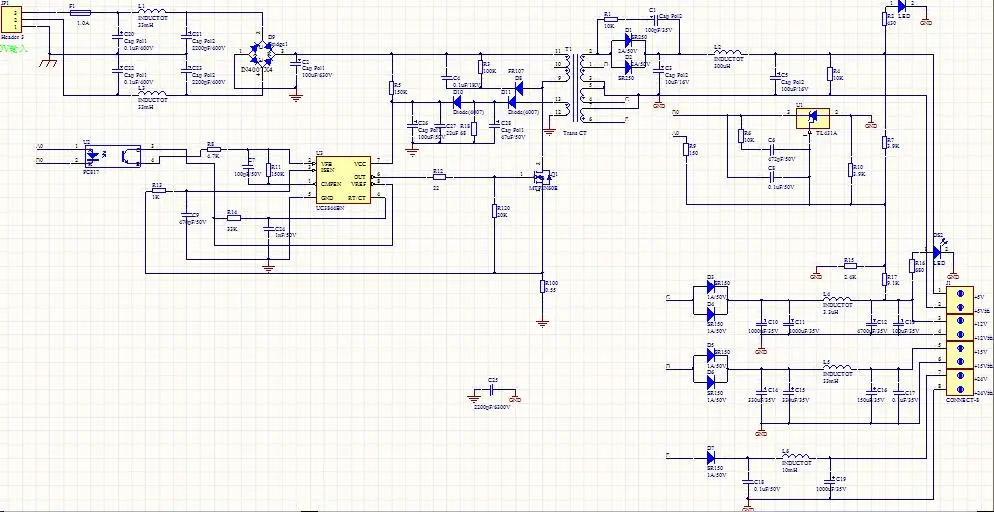Screen dimensions: 994x512
Task: Select the PC817 optocoupler U2
Action: [x=113, y=157]
